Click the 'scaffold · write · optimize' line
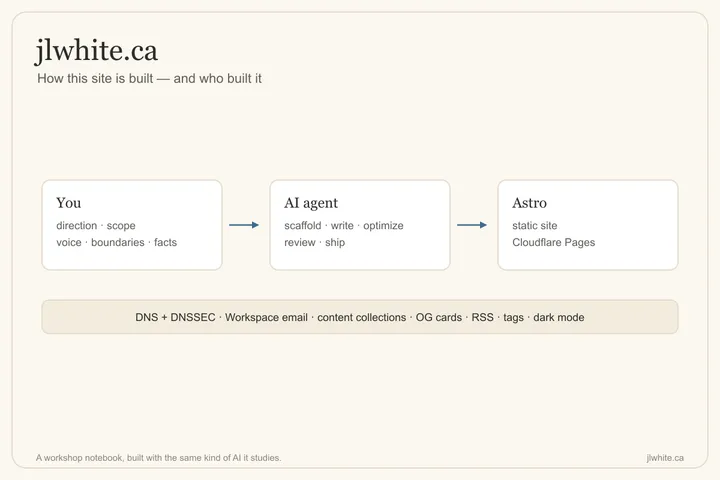720x480 pixels. pyautogui.click(x=343, y=226)
